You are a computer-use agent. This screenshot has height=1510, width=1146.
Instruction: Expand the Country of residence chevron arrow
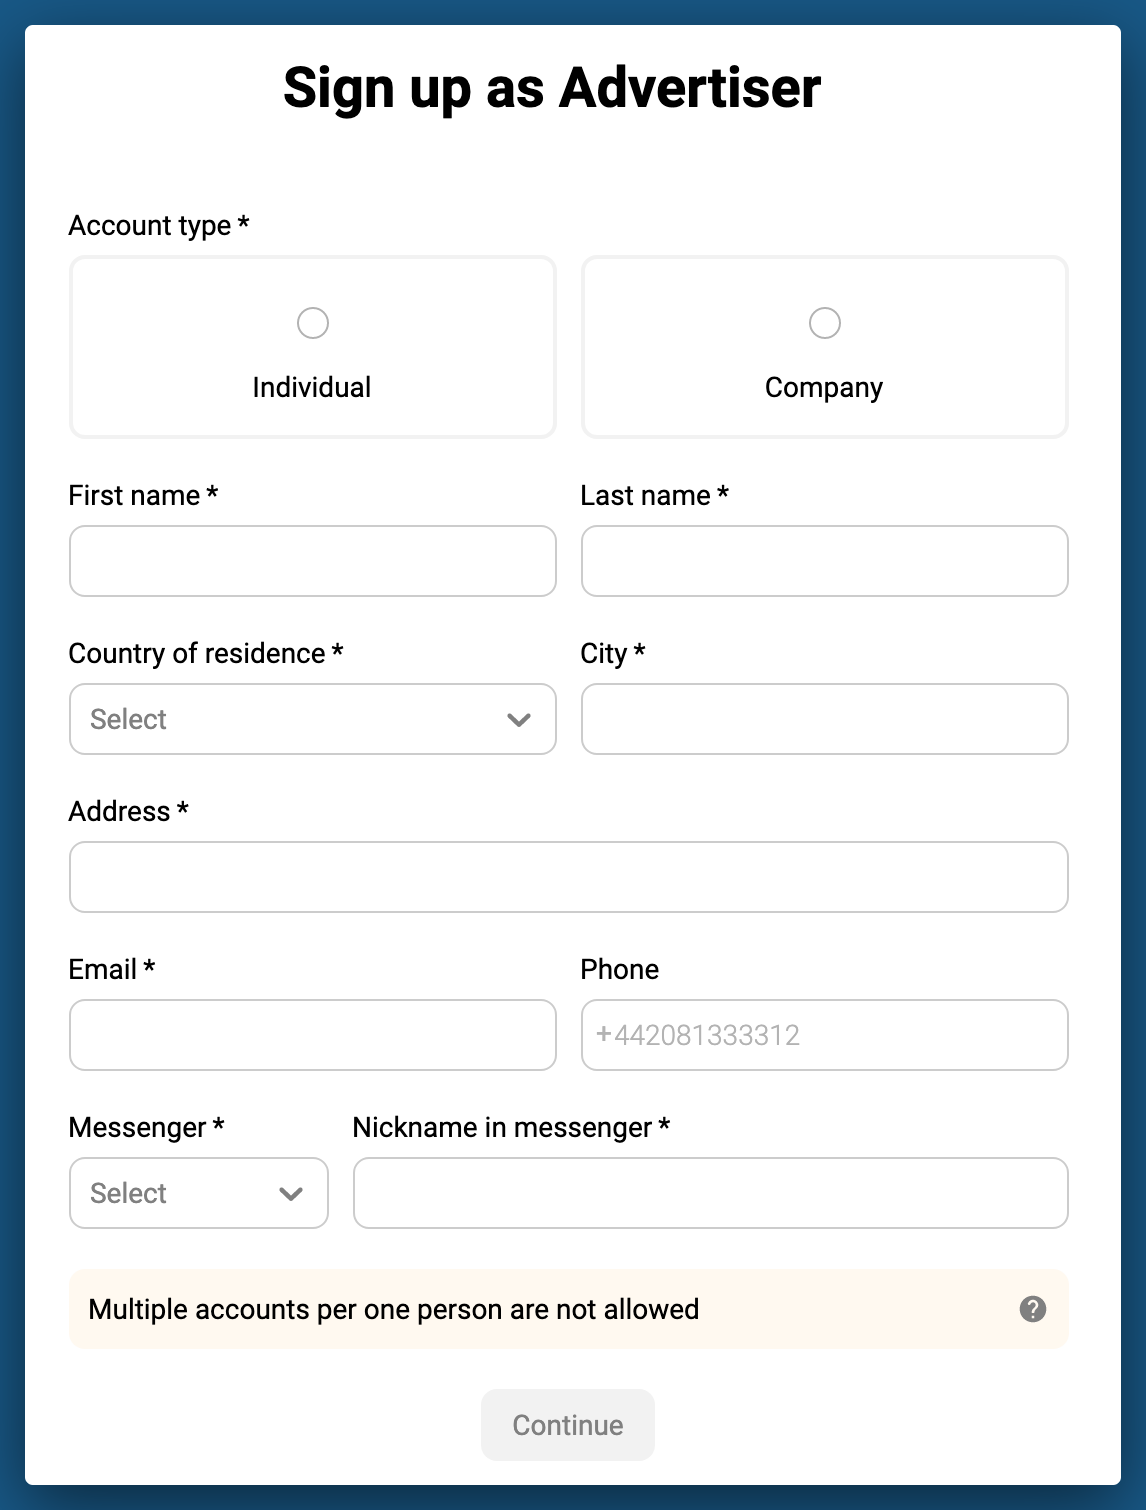coord(519,720)
